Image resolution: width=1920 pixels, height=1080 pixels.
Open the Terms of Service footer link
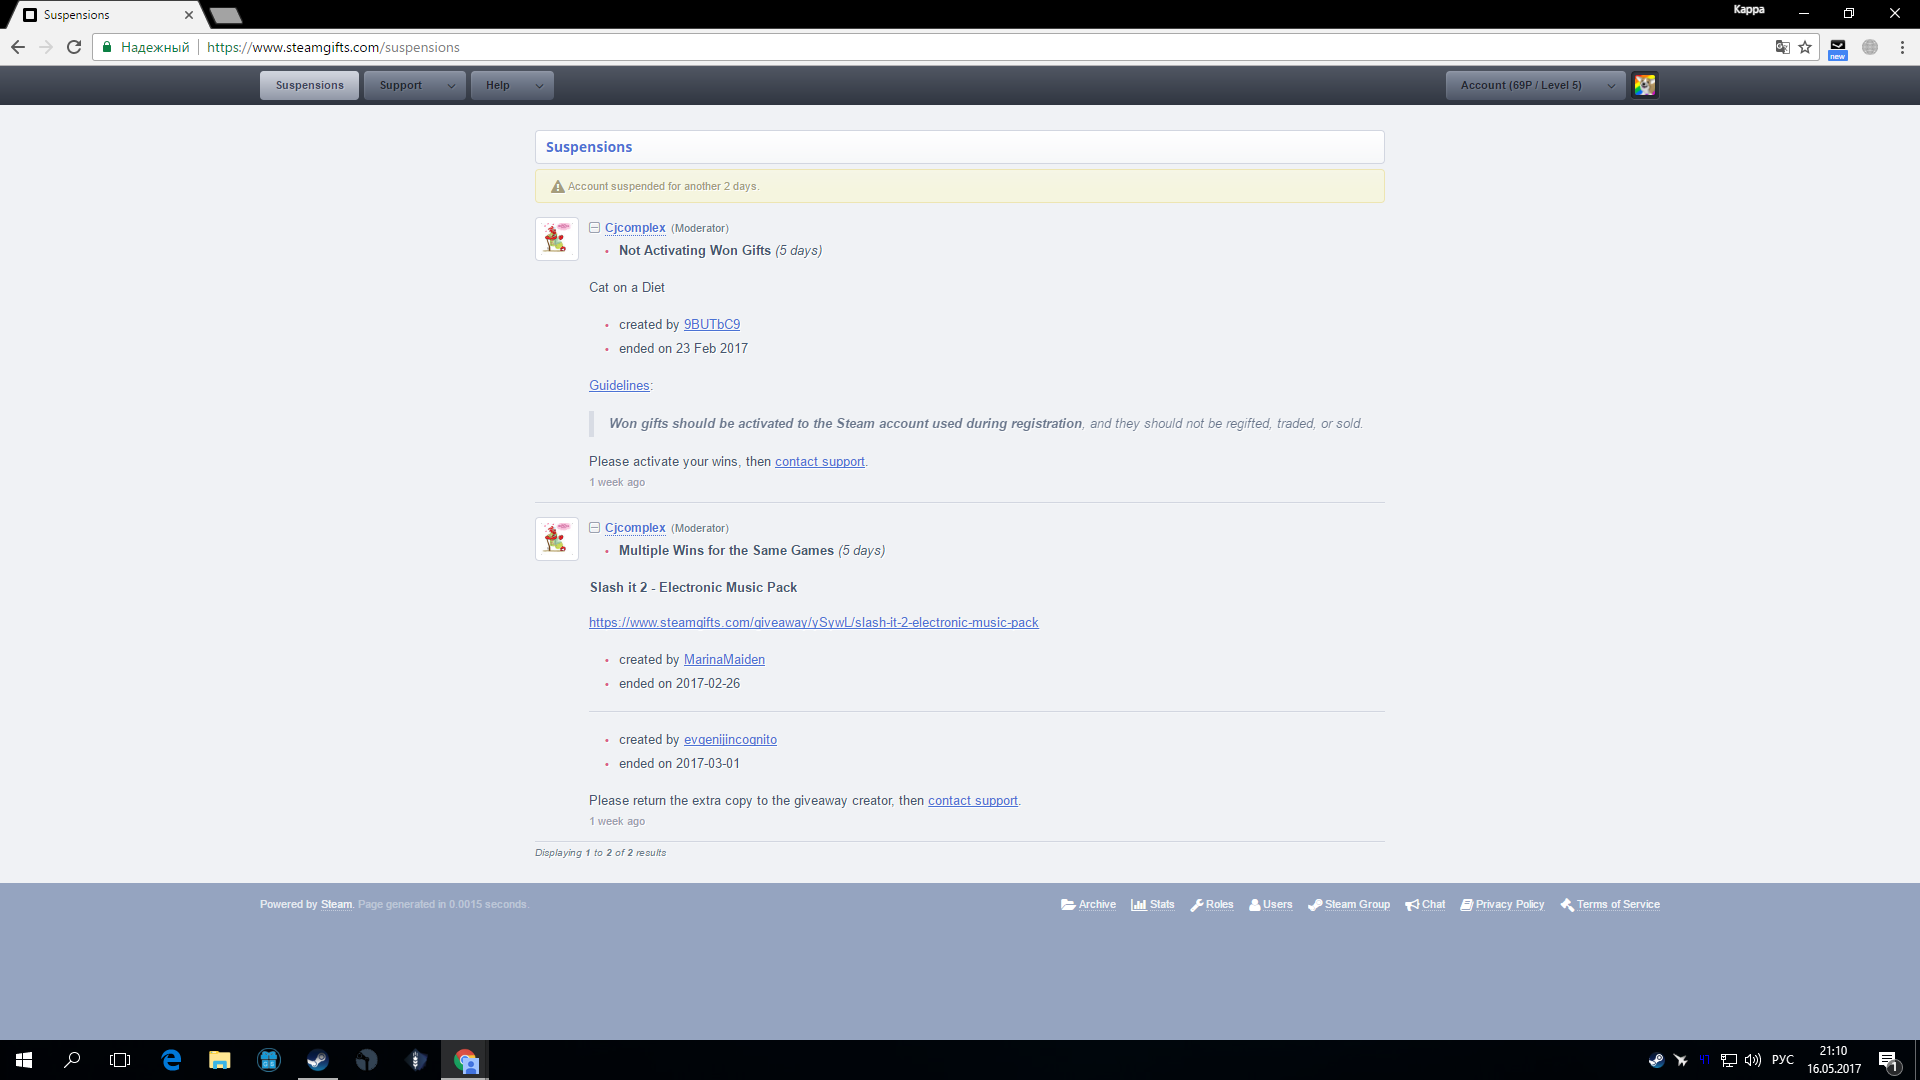point(1610,905)
